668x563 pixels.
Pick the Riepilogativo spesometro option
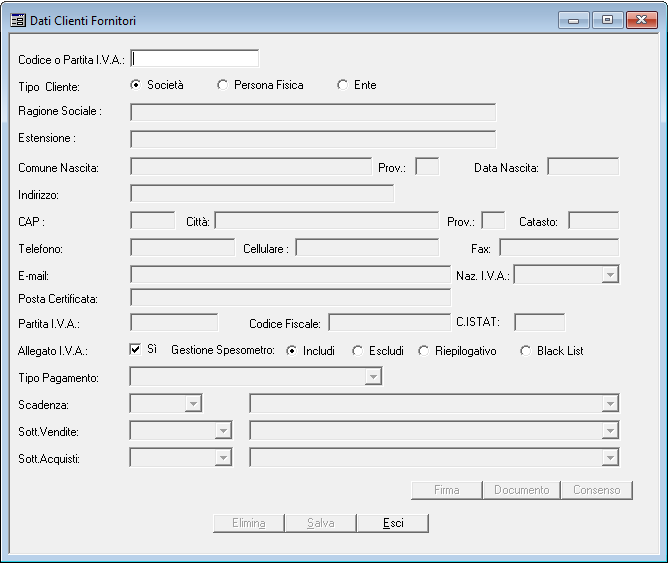pos(424,351)
